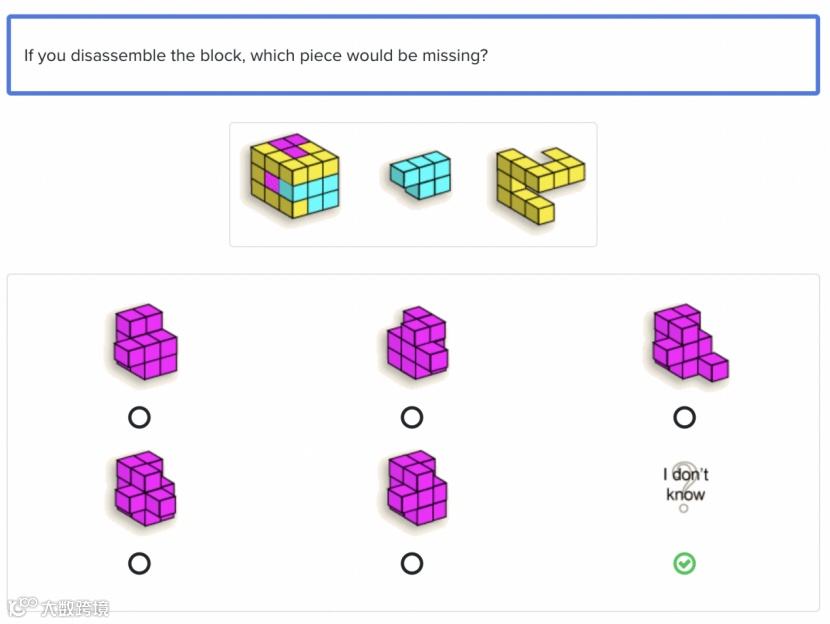Screen dimensions: 830x624
Task: Select radio button under bottom-left magenta piece
Action: [140, 564]
